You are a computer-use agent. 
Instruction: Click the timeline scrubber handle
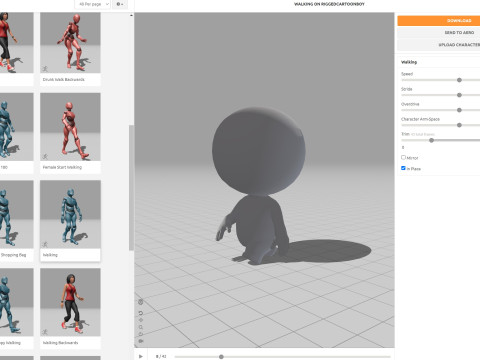click(221, 357)
